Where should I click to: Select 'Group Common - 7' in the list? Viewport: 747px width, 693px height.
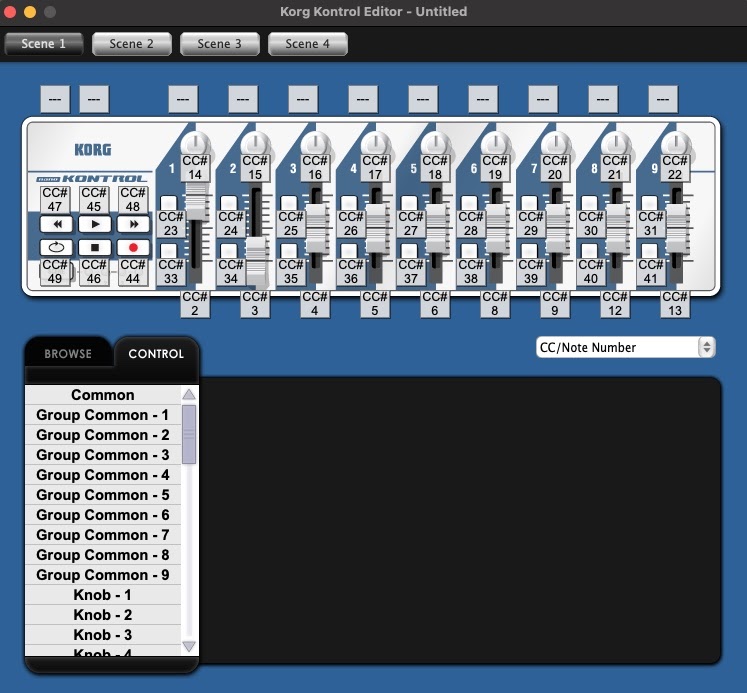click(x=103, y=535)
